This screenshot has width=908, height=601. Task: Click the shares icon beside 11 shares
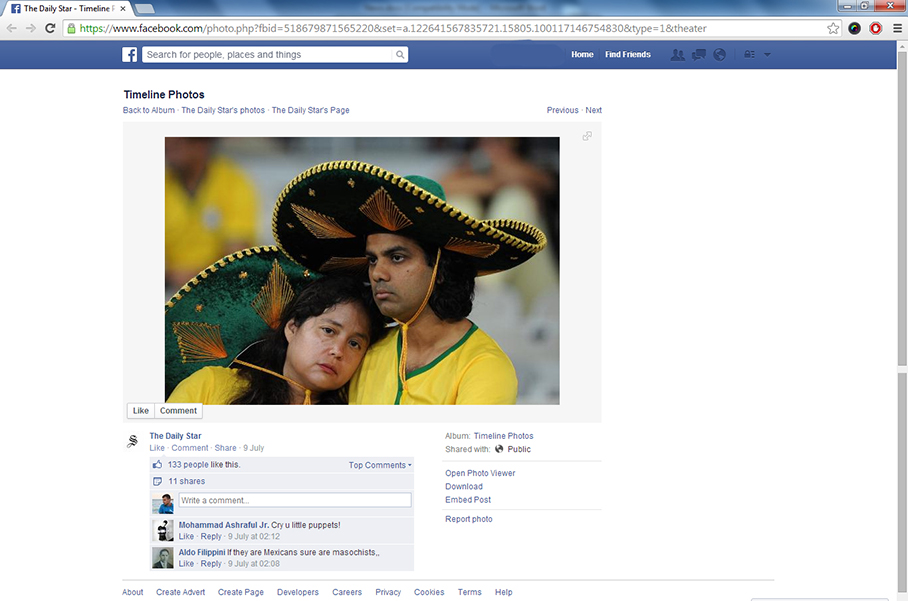pos(158,481)
